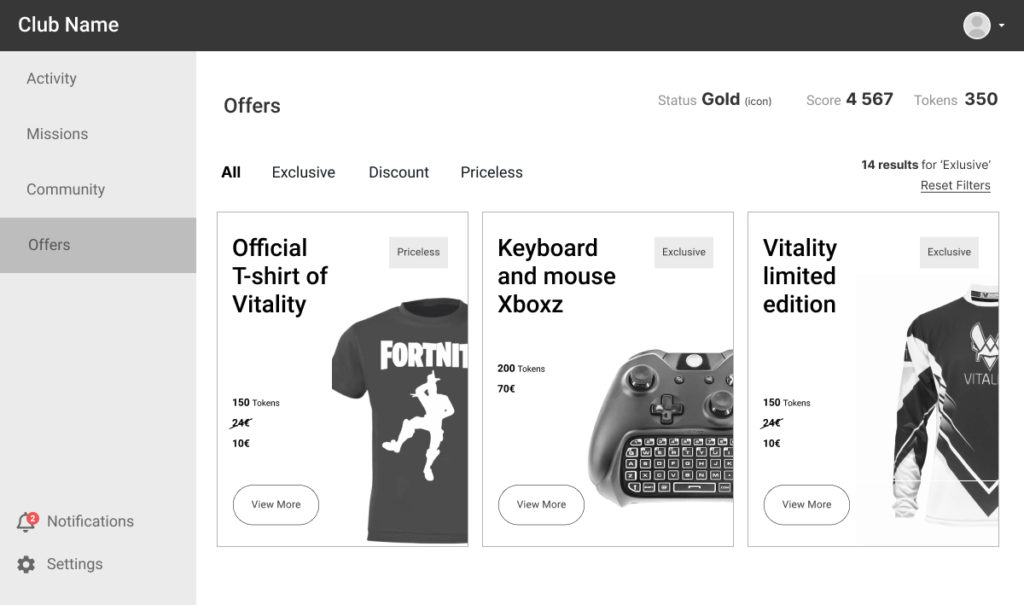
Task: Click the Settings gear icon
Action: (x=26, y=564)
